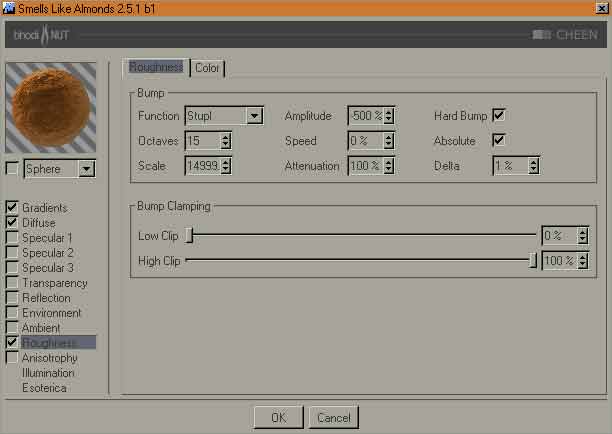Click the Octaves value field
Viewport: 612px width, 434px height.
pyautogui.click(x=201, y=141)
